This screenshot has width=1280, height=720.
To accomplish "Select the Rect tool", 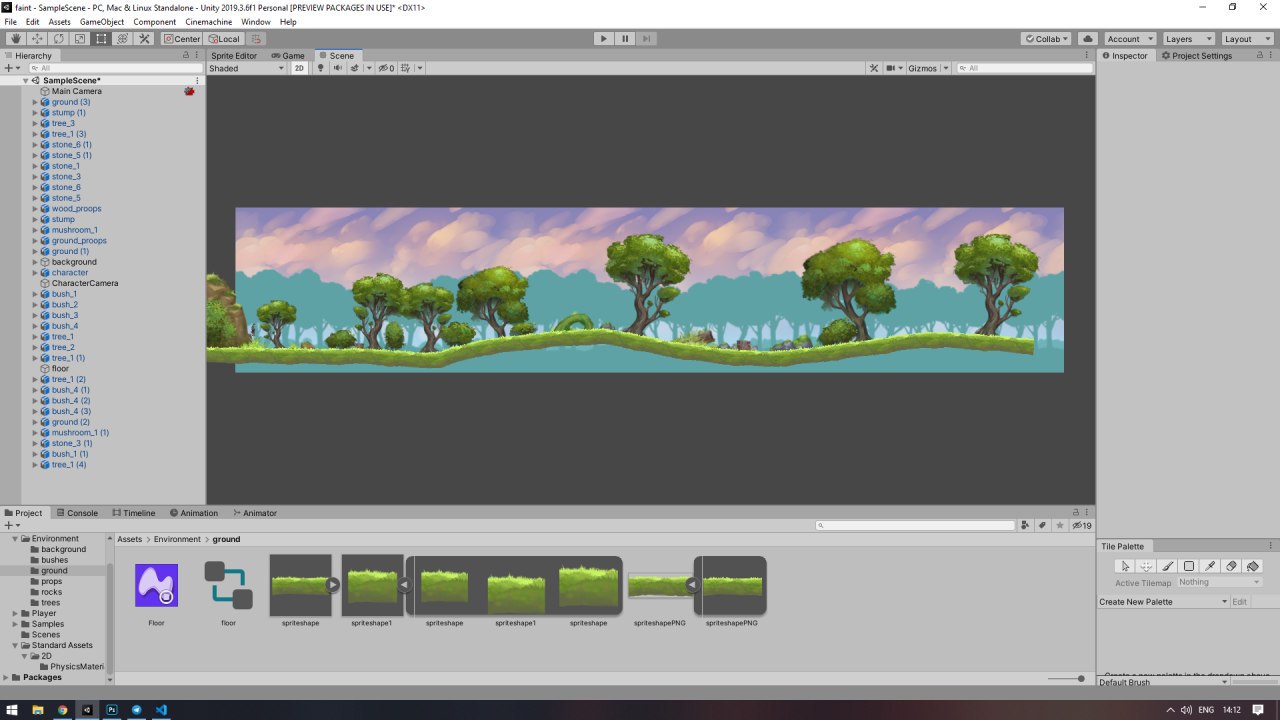I will [x=101, y=39].
